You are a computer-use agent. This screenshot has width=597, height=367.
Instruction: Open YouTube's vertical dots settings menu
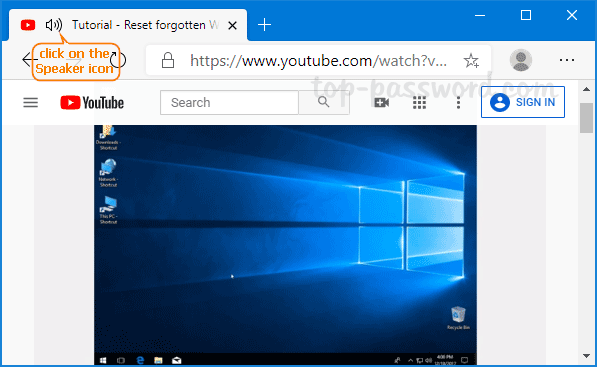(458, 102)
